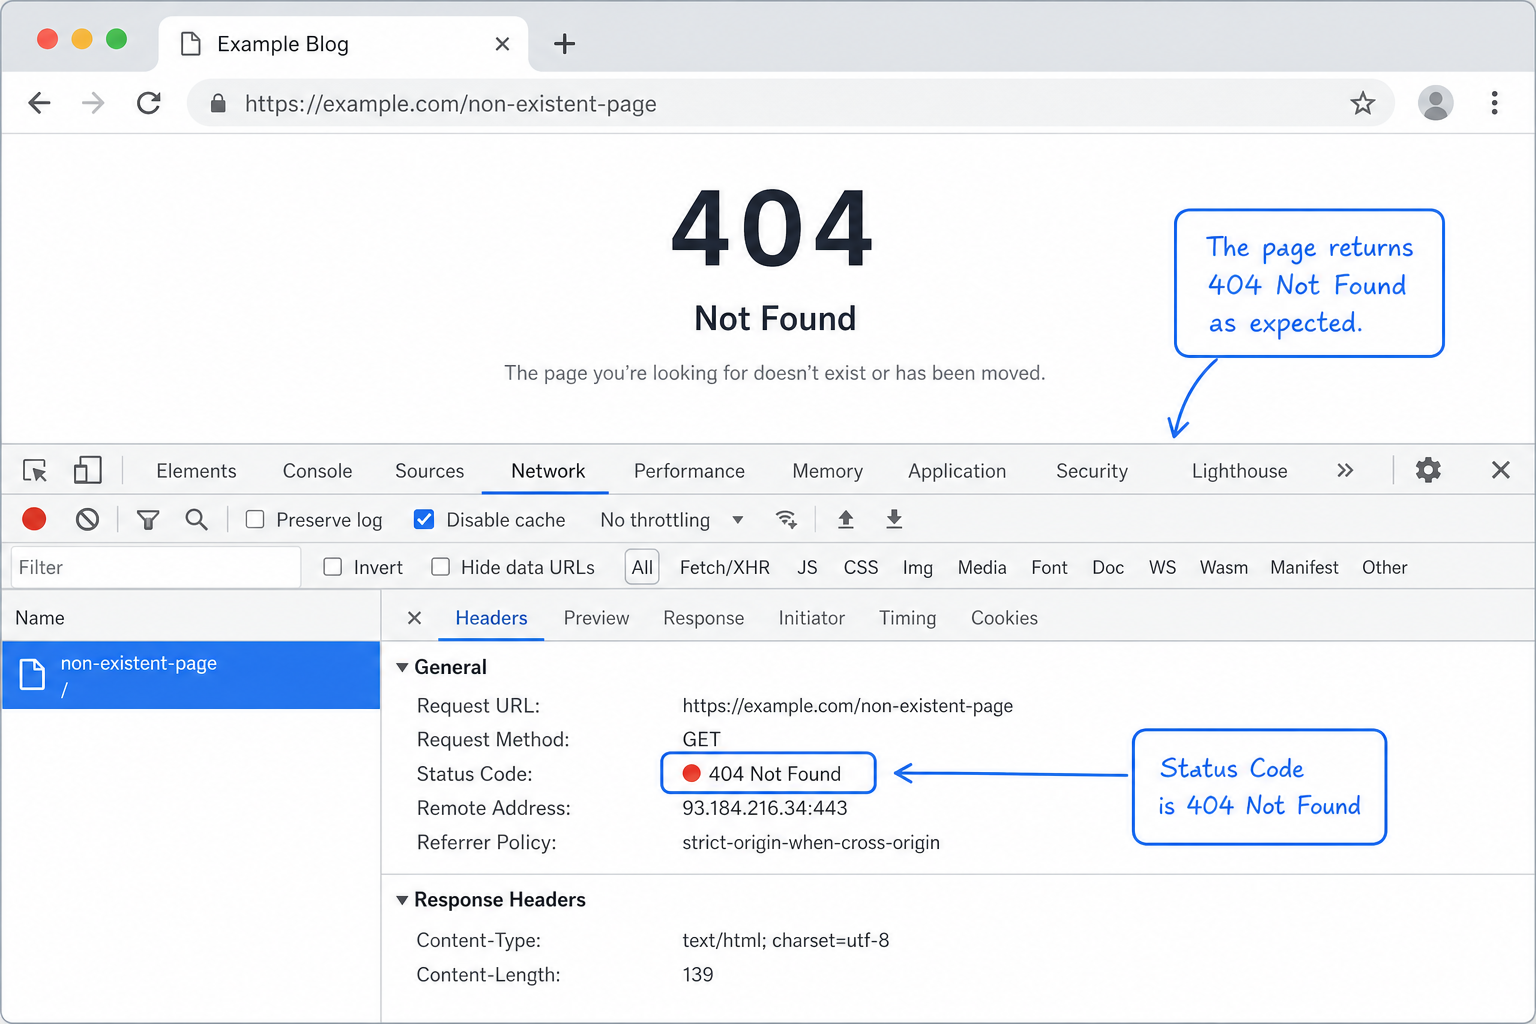Close the Example Blog tab
Screen dimensions: 1536x1024
pyautogui.click(x=502, y=44)
